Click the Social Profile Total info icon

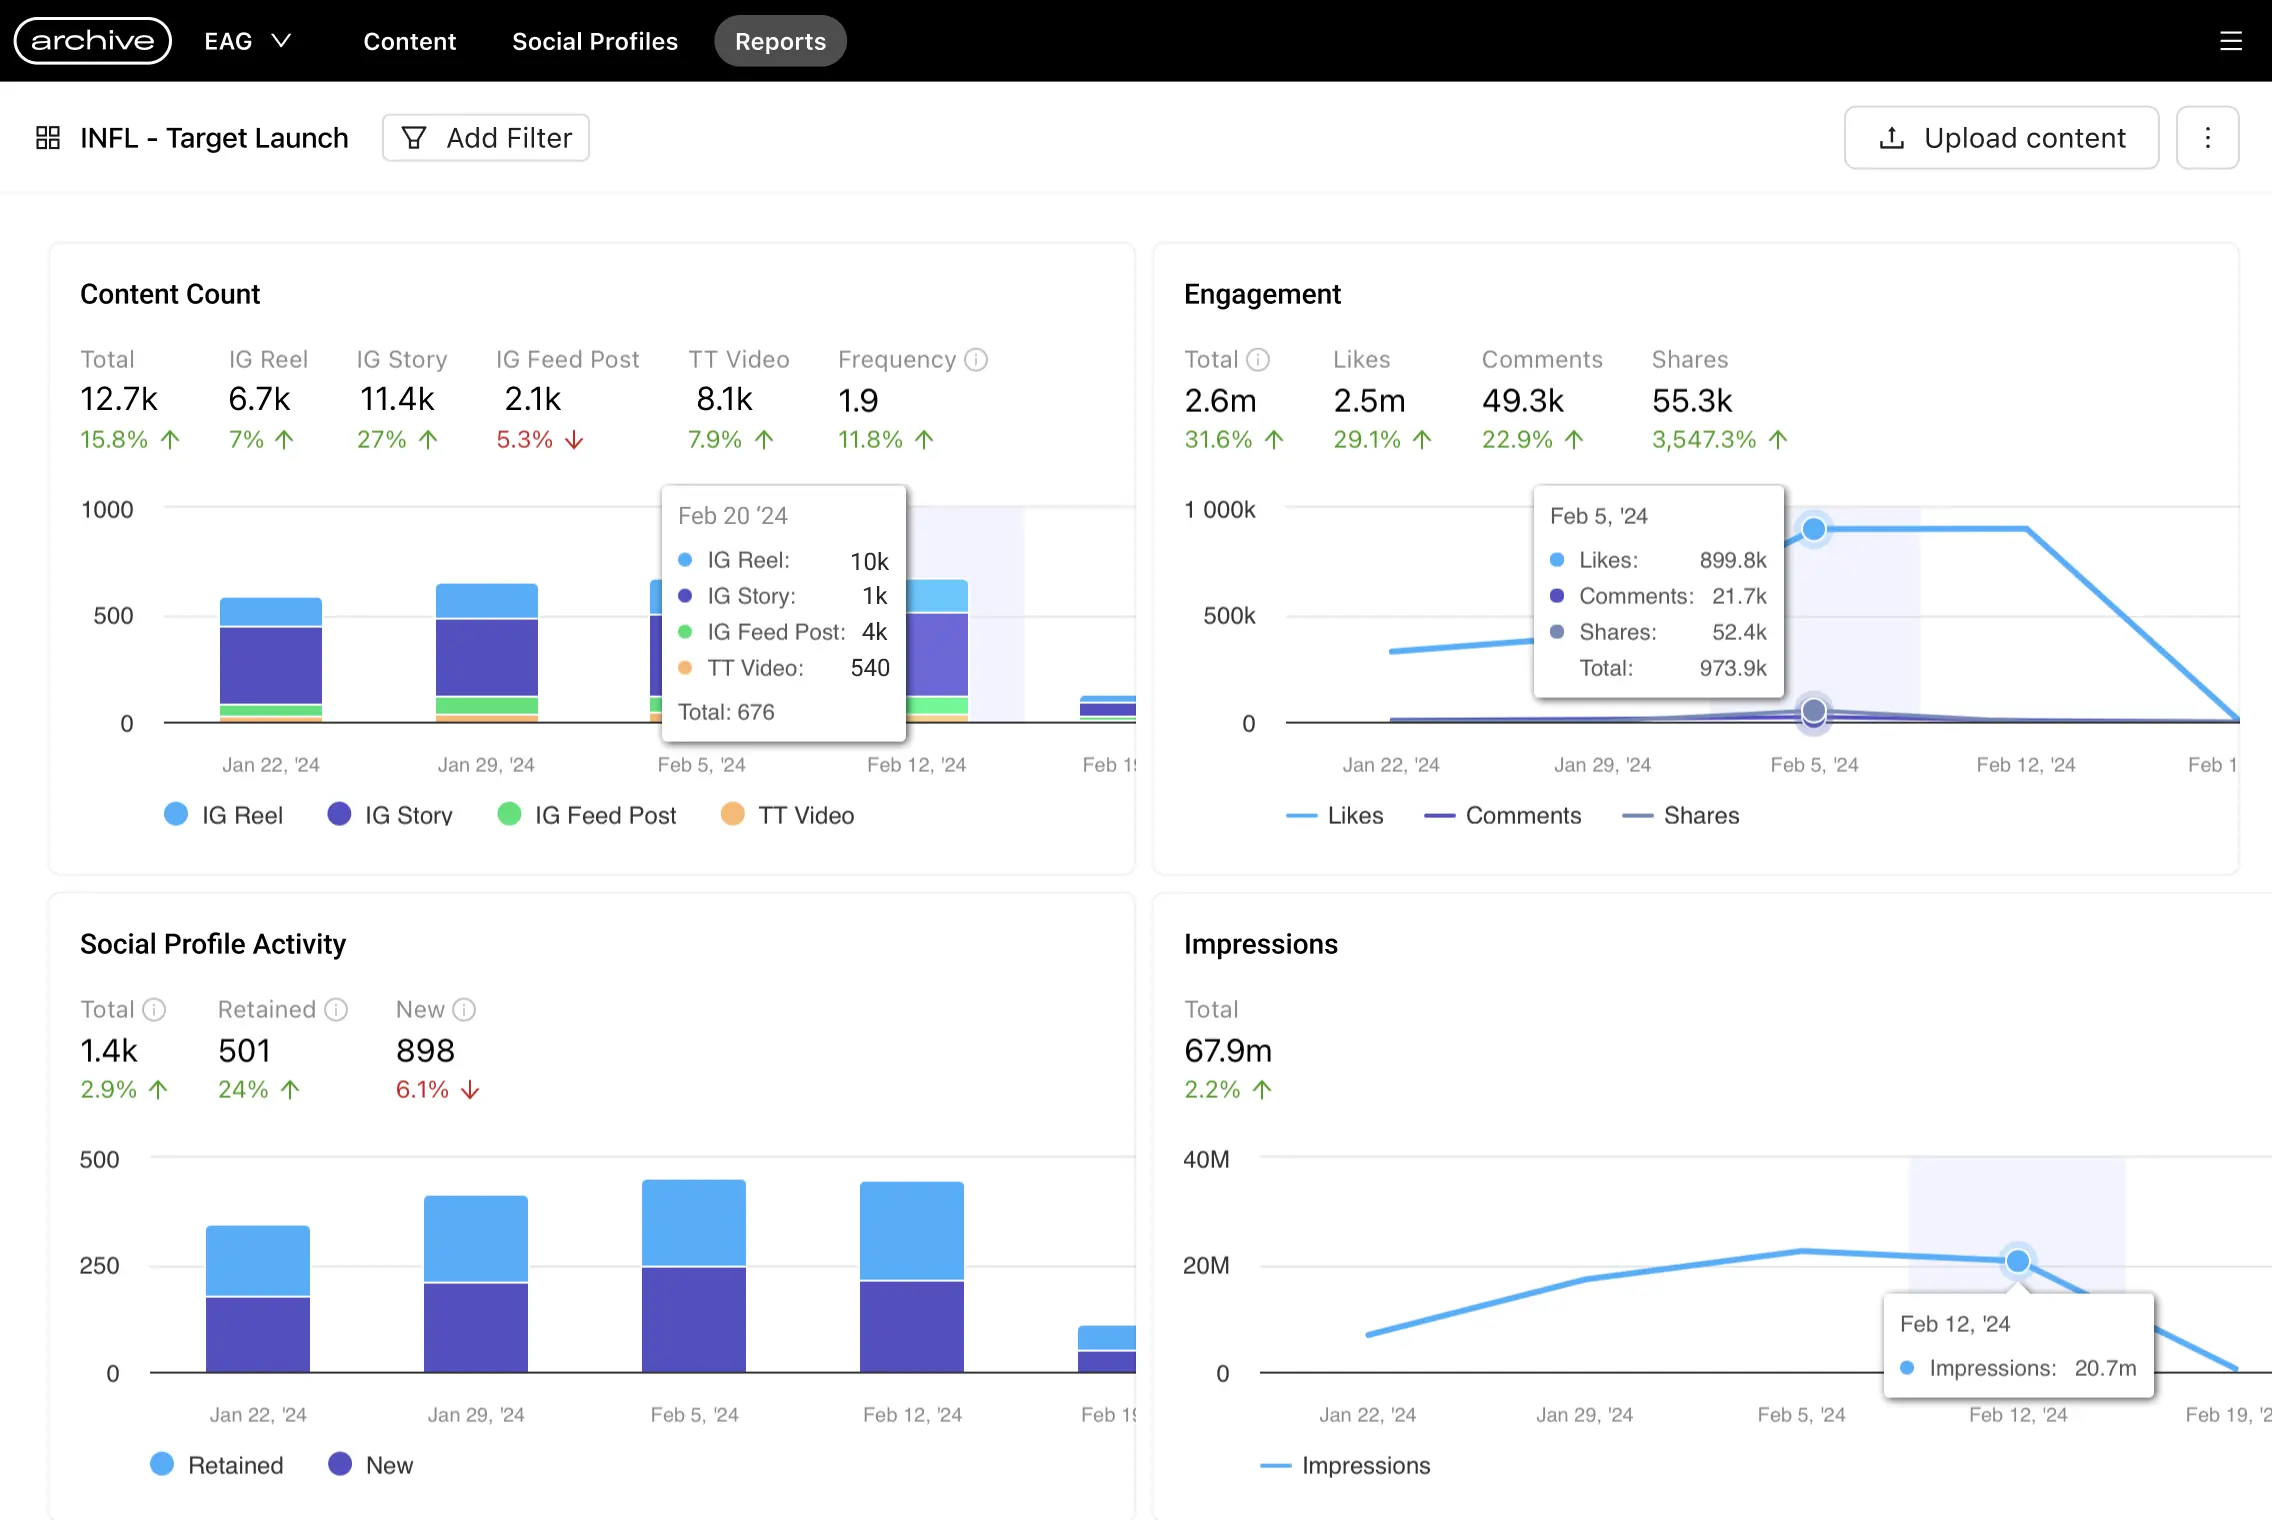pyautogui.click(x=154, y=1009)
